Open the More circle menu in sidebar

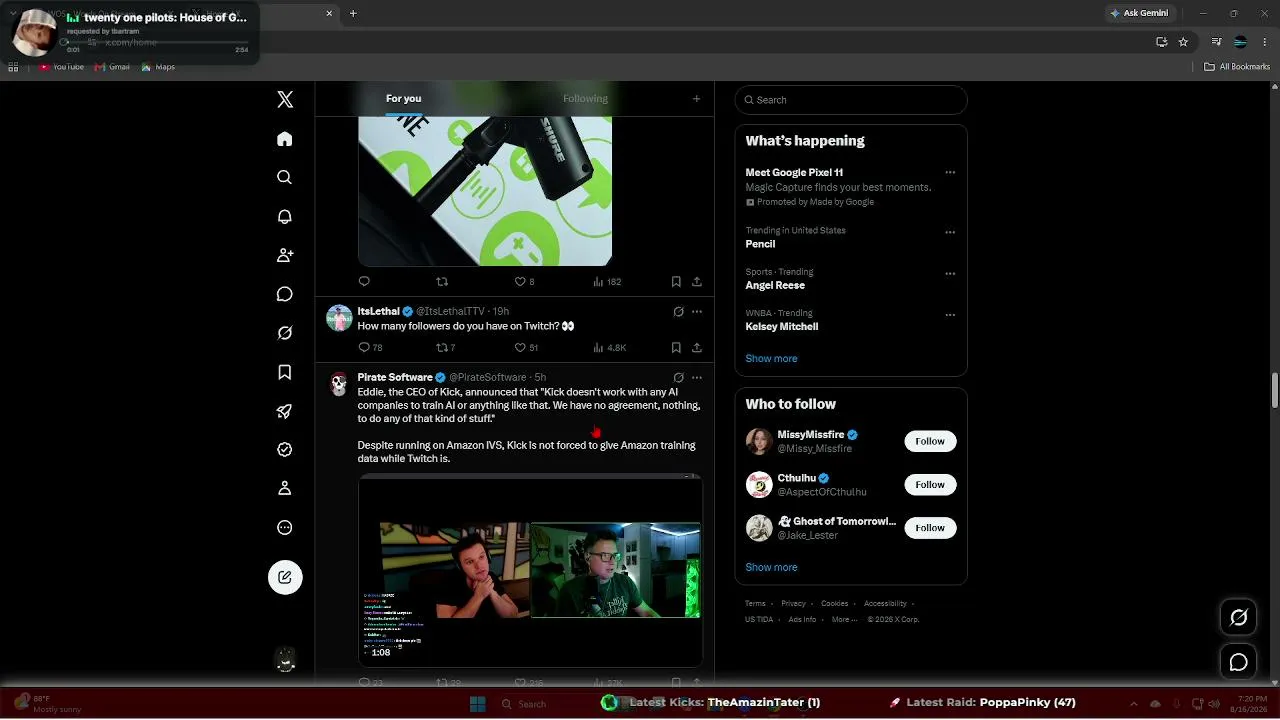click(x=285, y=528)
